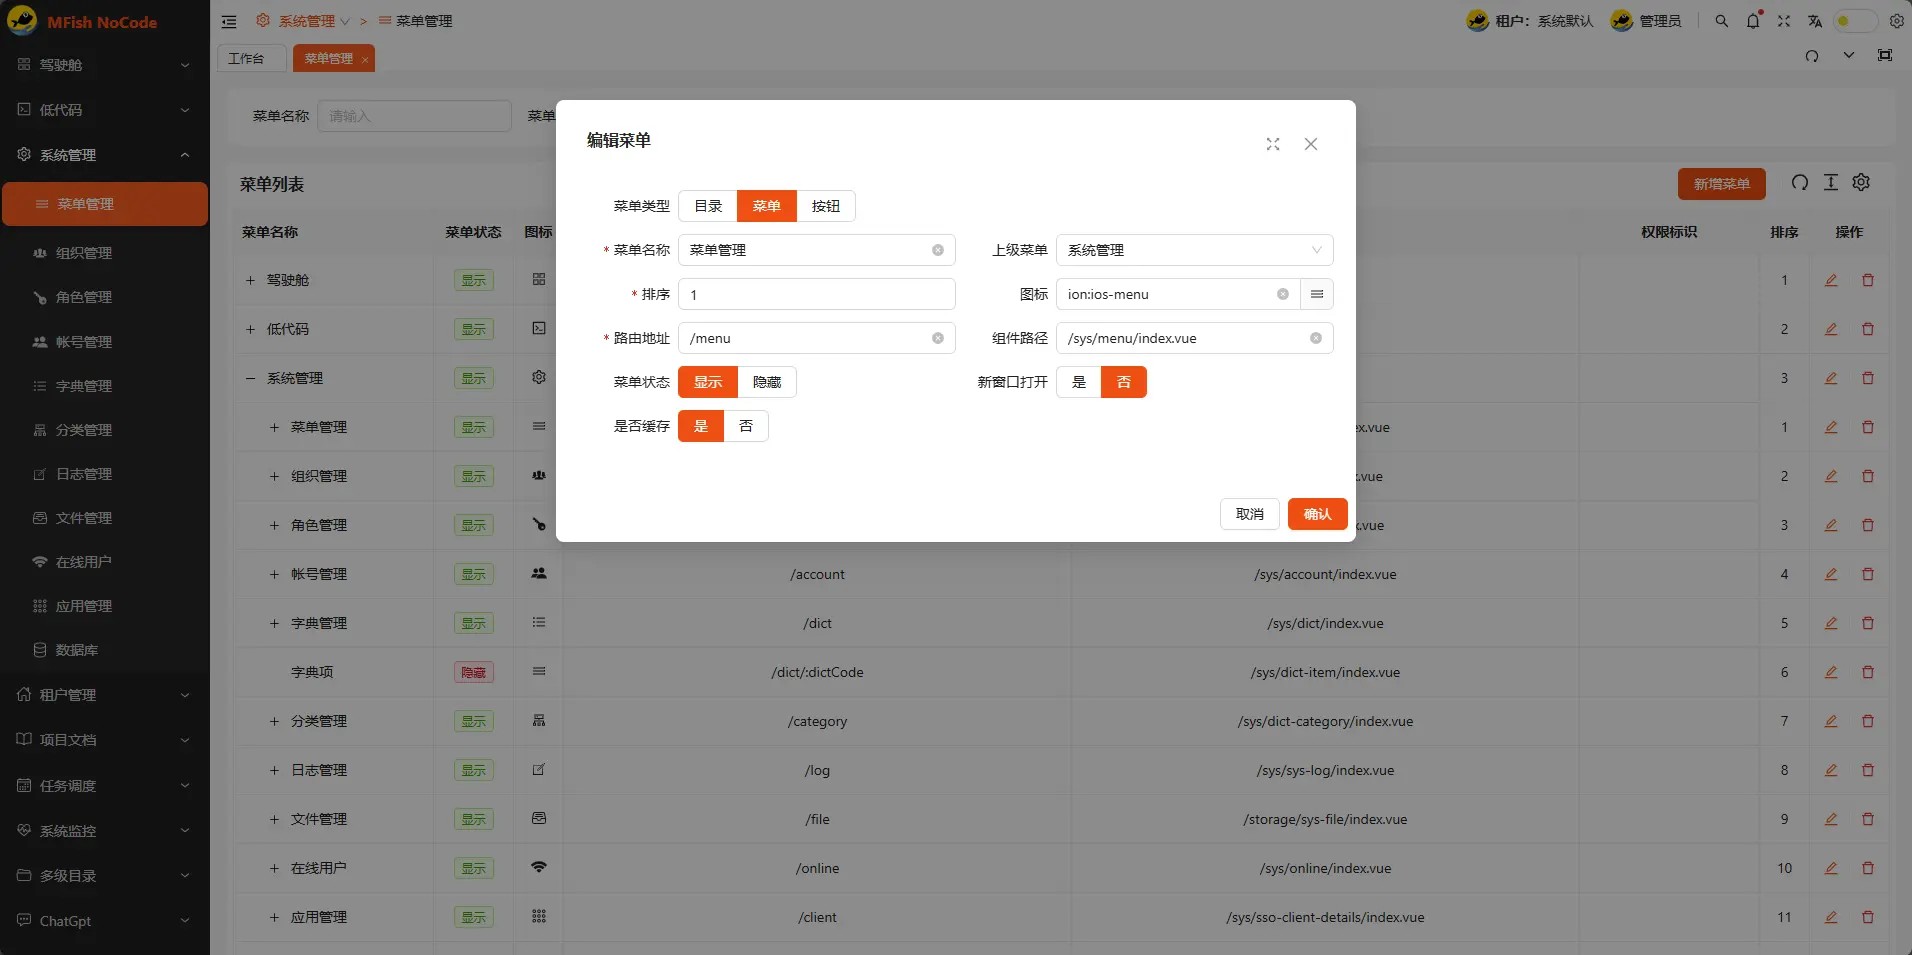Delete the 字典管理 row

click(x=1867, y=623)
